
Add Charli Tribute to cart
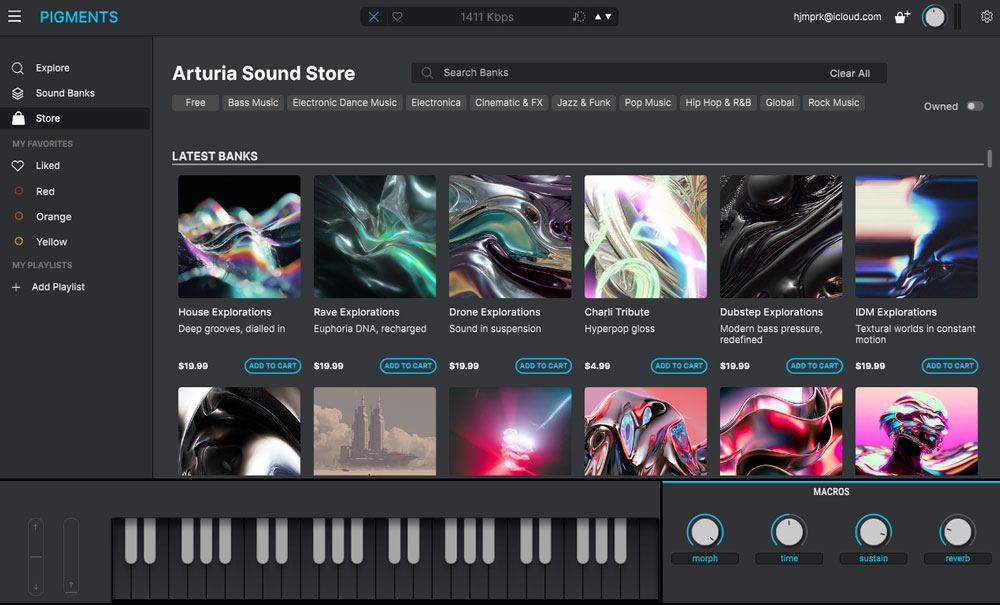(679, 366)
